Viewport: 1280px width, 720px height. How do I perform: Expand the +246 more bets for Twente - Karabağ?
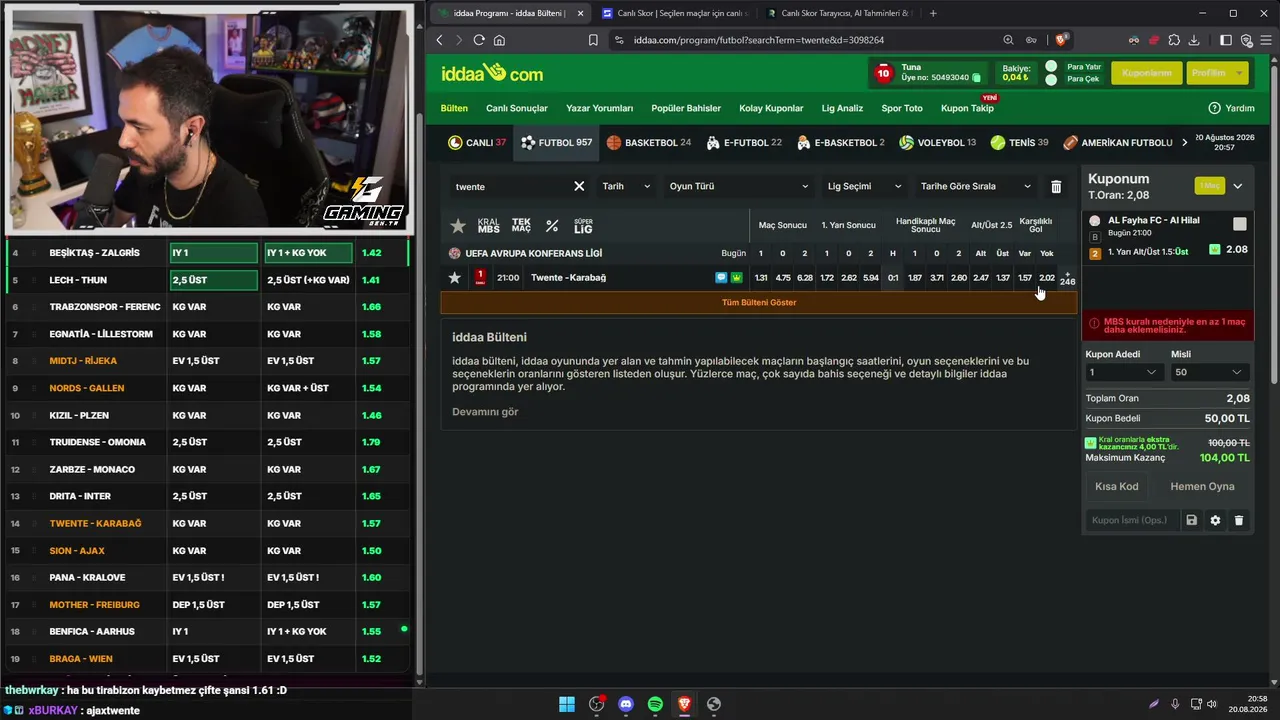coord(1067,279)
